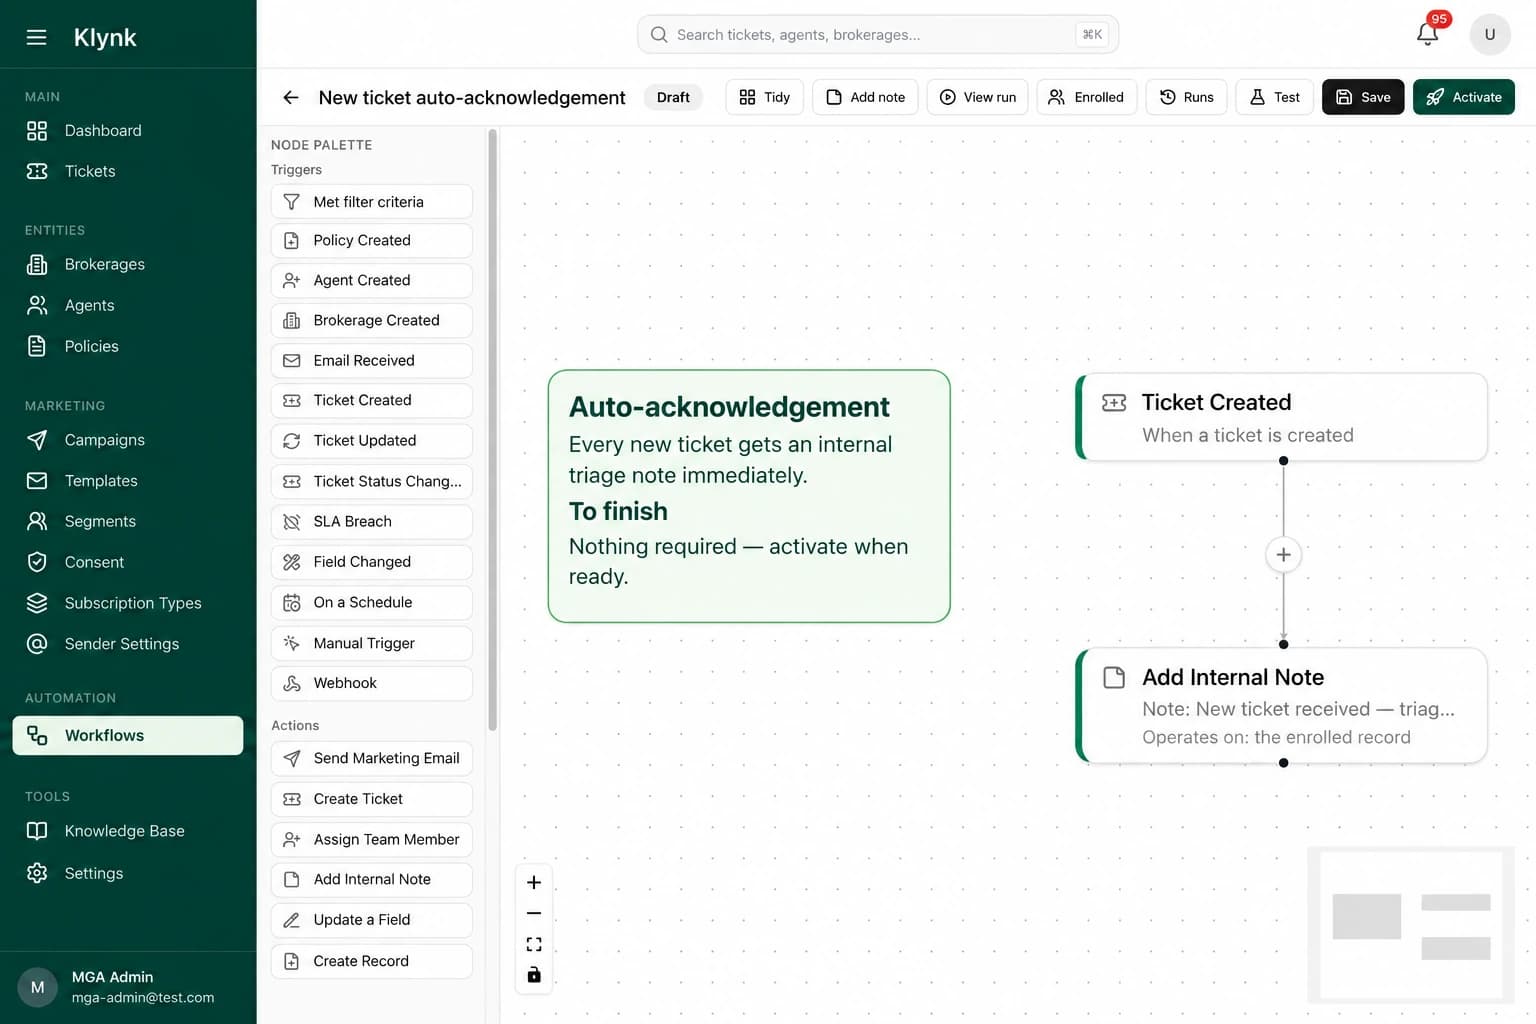This screenshot has height=1024, width=1536.
Task: Open the MGA Admin profile
Action: (x=128, y=987)
